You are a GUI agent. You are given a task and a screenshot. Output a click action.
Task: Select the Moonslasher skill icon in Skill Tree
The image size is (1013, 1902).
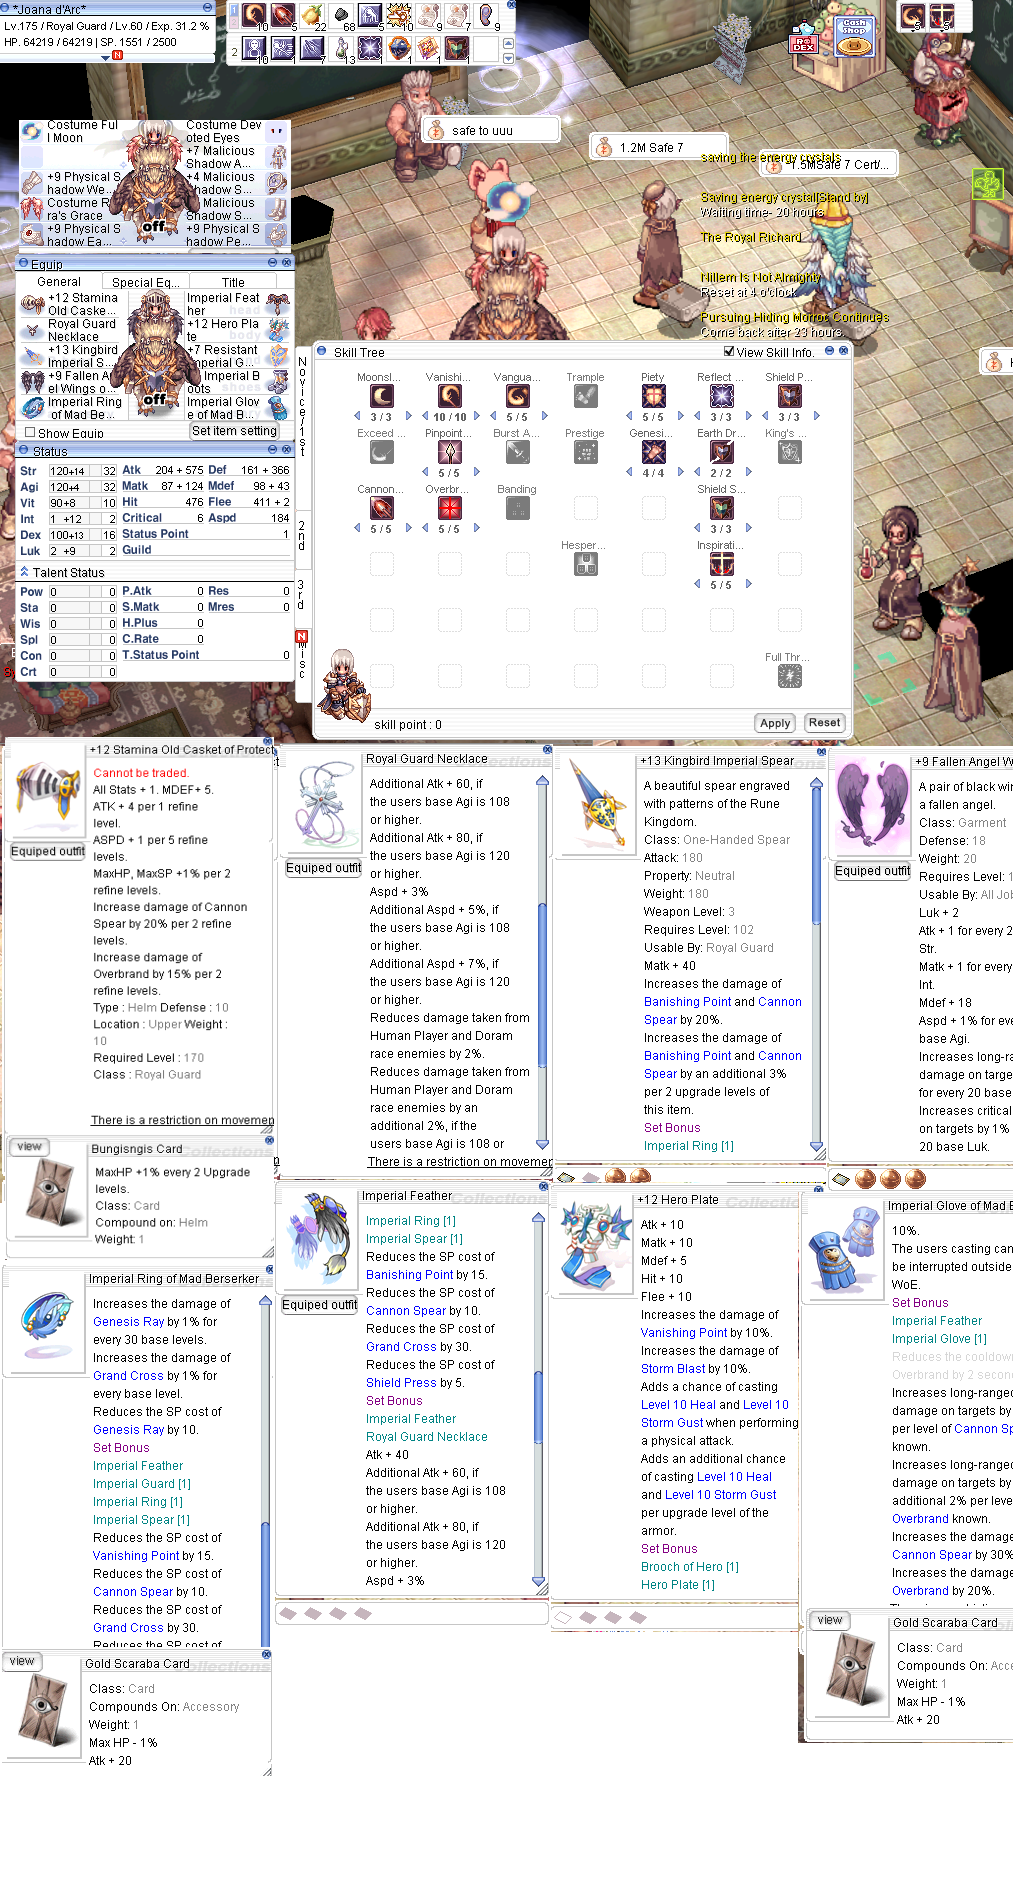382,396
